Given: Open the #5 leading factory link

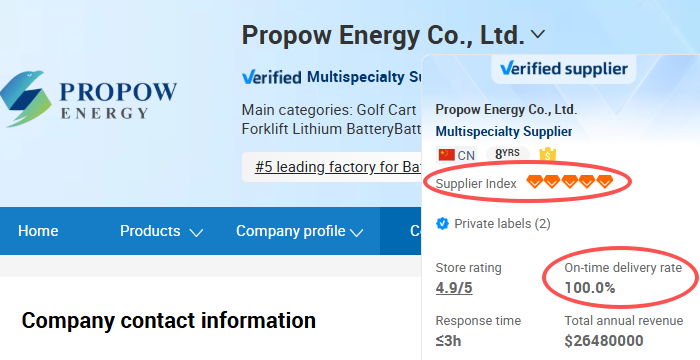Looking at the screenshot, I should (x=338, y=167).
